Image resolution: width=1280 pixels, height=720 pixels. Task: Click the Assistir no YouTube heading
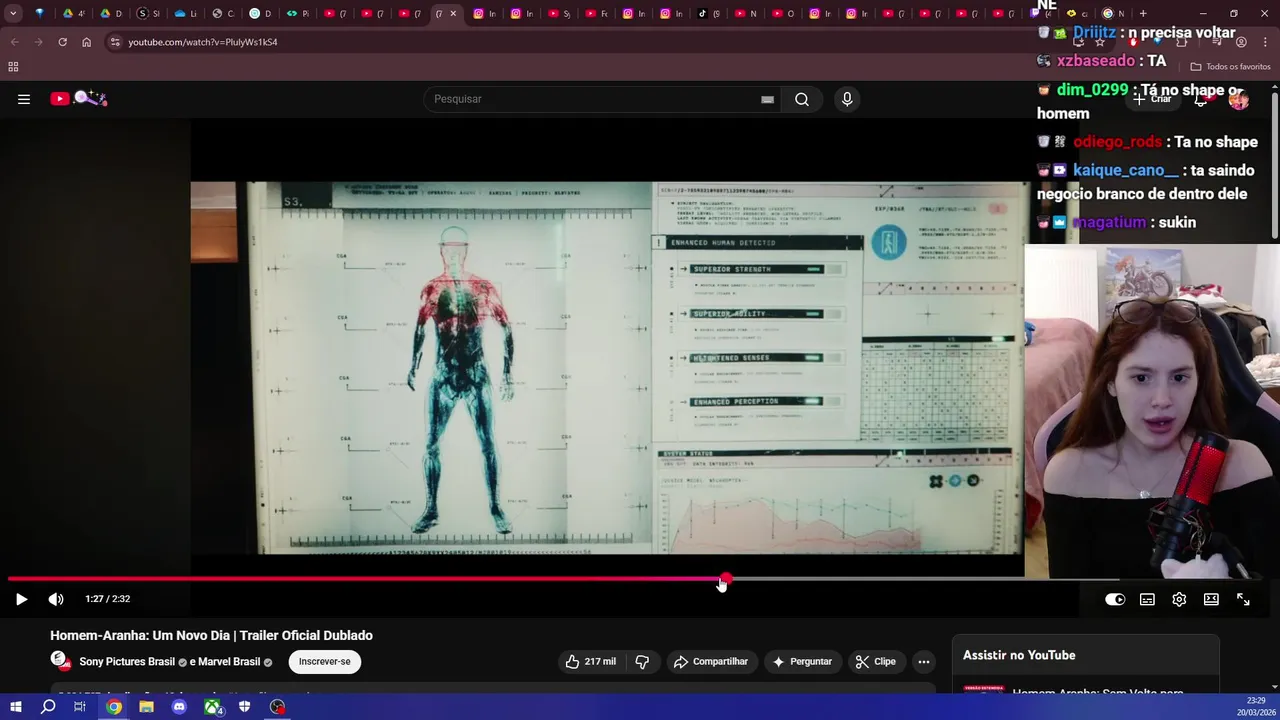pyautogui.click(x=1019, y=655)
